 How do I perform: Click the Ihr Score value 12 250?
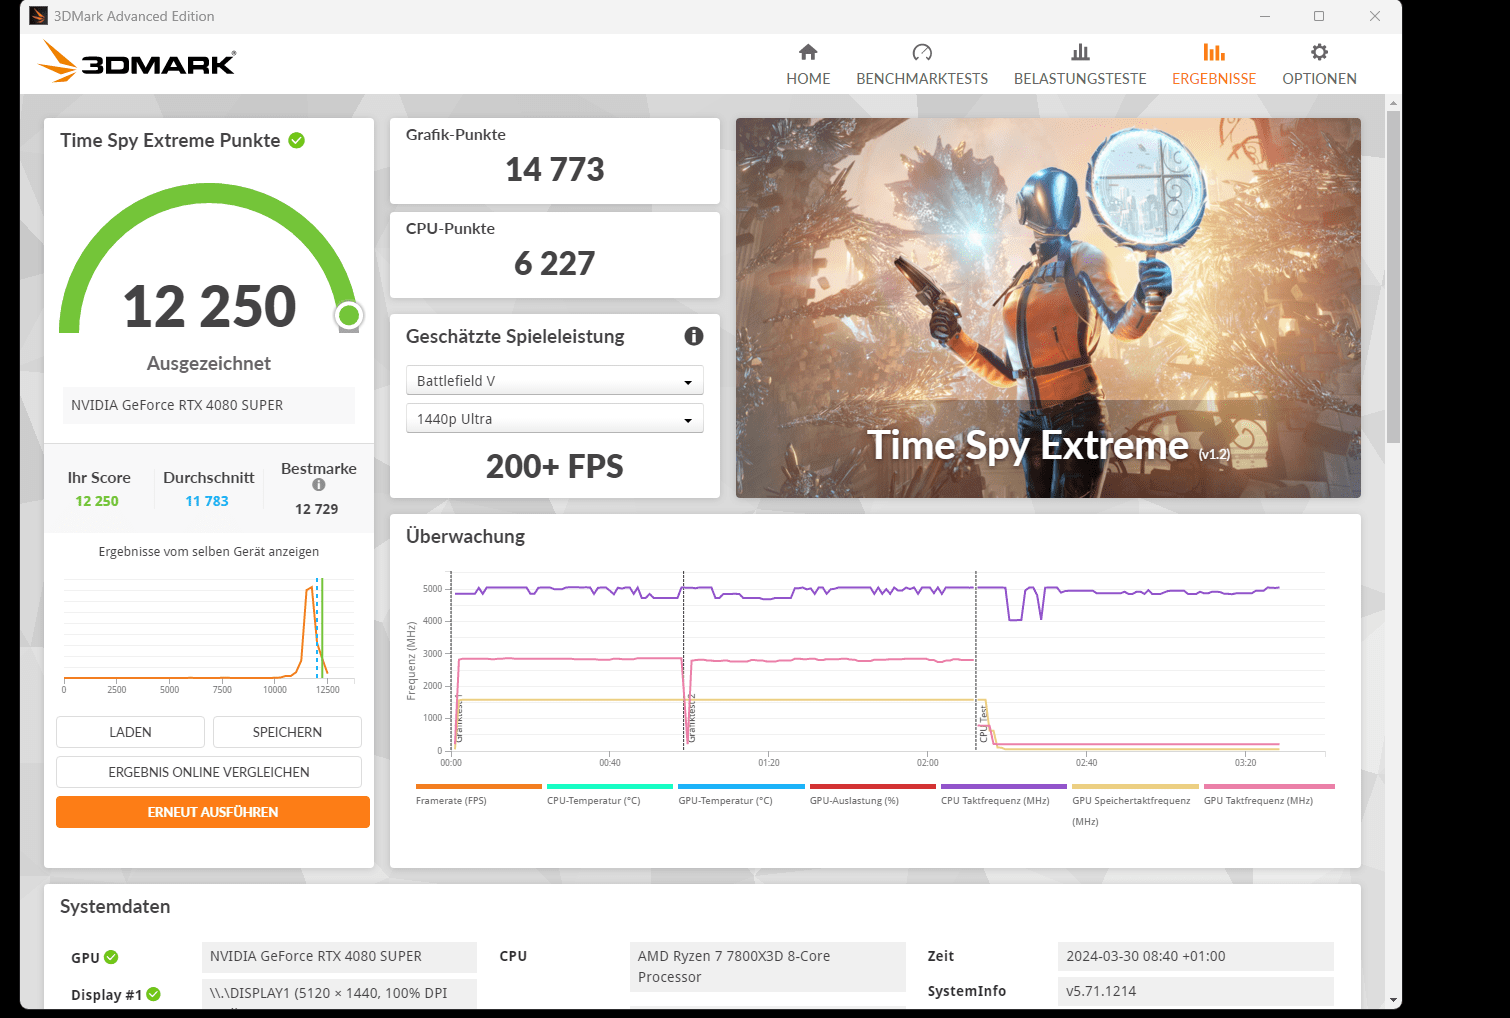coord(97,501)
